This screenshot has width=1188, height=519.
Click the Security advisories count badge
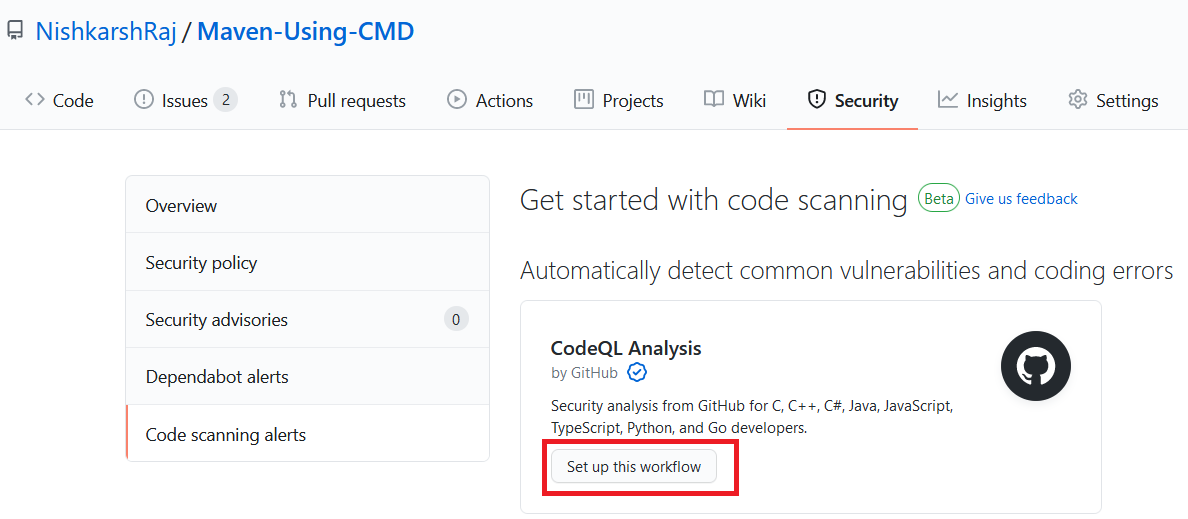[x=456, y=320]
